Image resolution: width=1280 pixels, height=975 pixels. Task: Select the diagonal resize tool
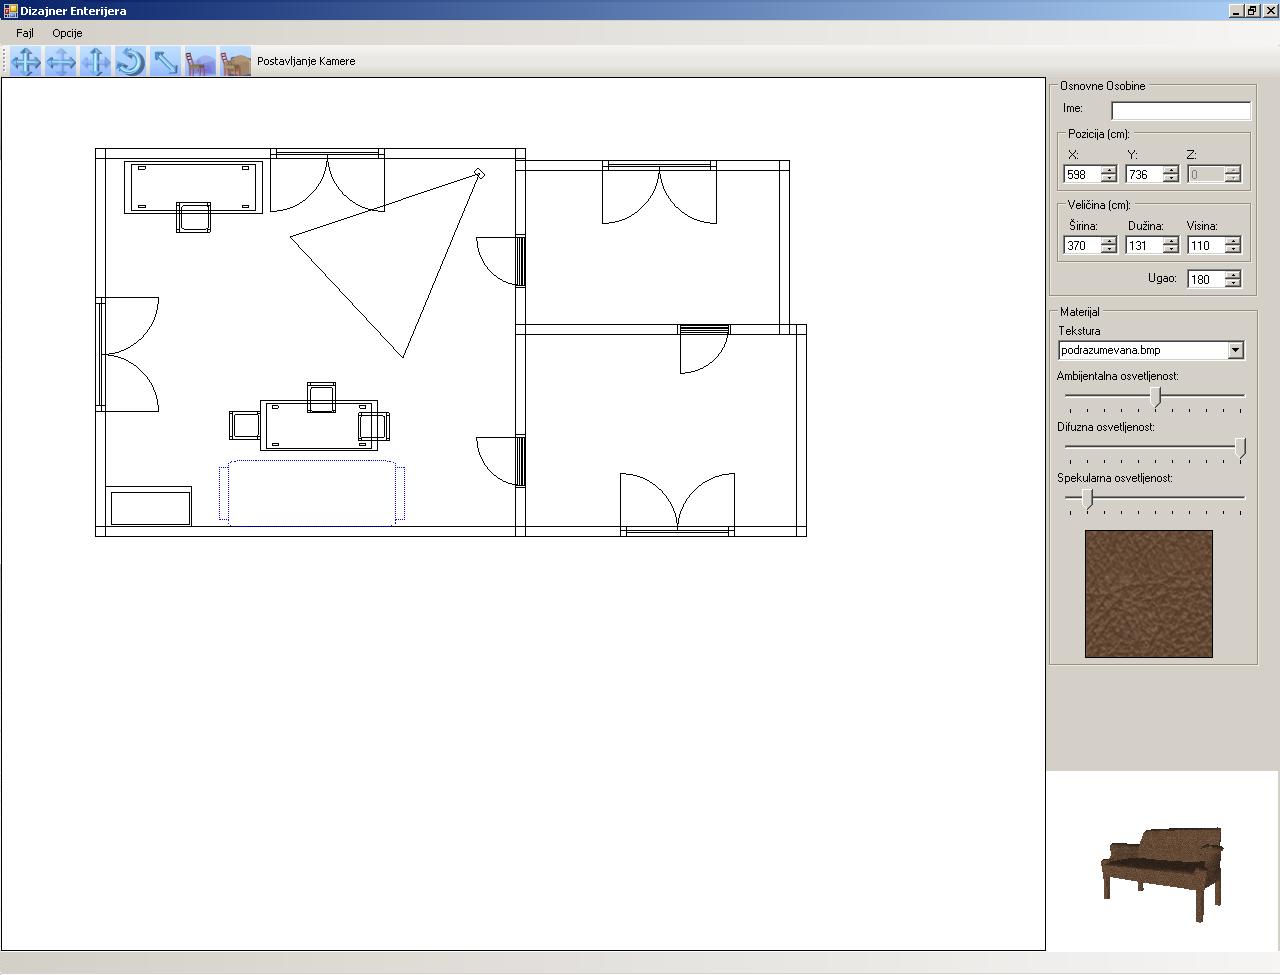166,62
